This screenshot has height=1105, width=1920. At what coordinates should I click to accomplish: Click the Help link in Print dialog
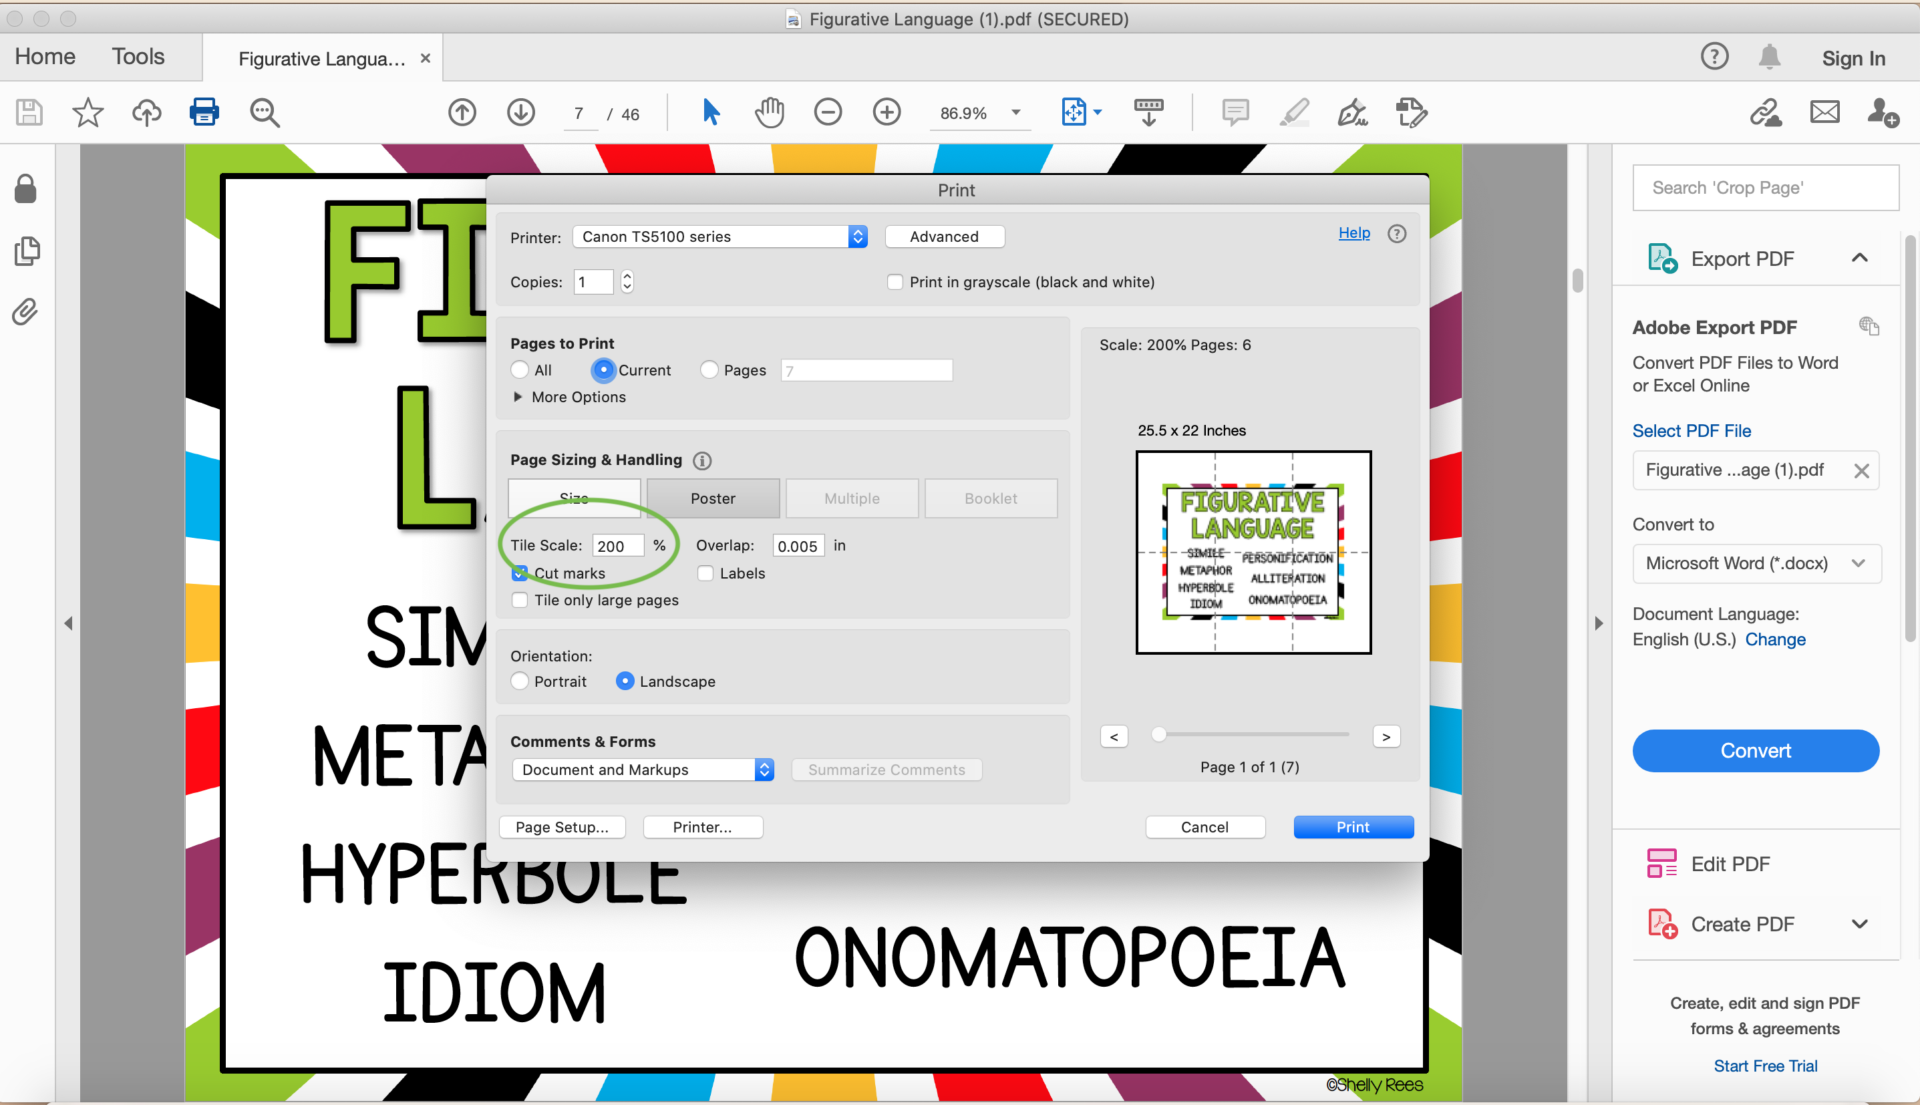(1354, 231)
